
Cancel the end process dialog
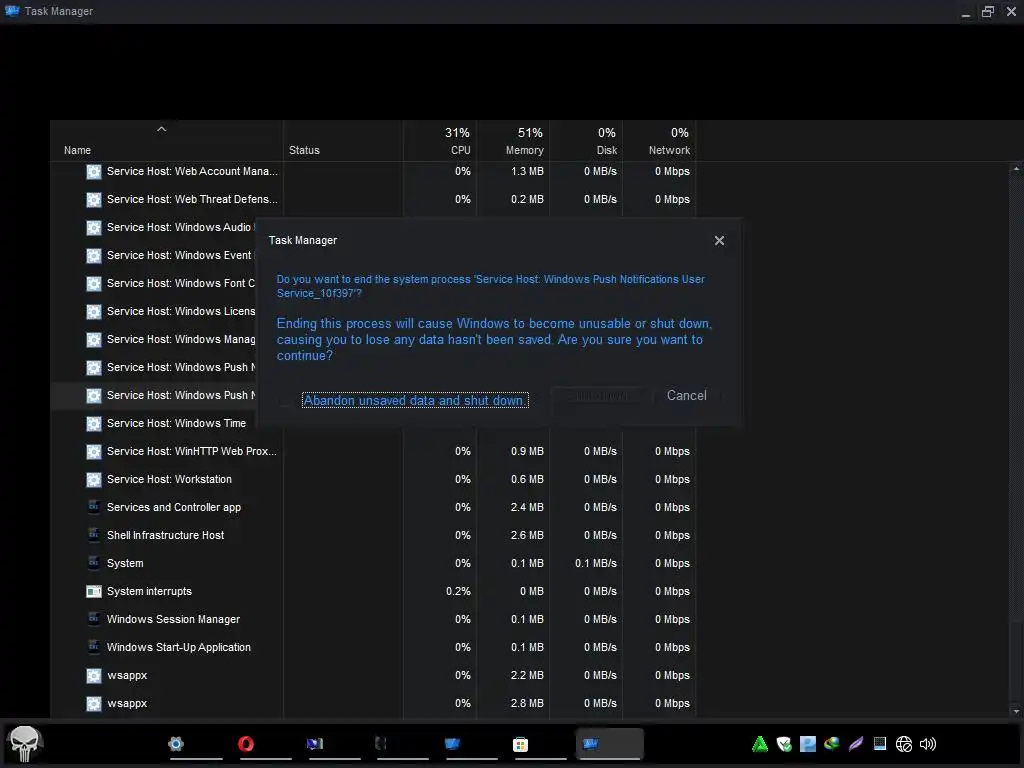point(687,396)
